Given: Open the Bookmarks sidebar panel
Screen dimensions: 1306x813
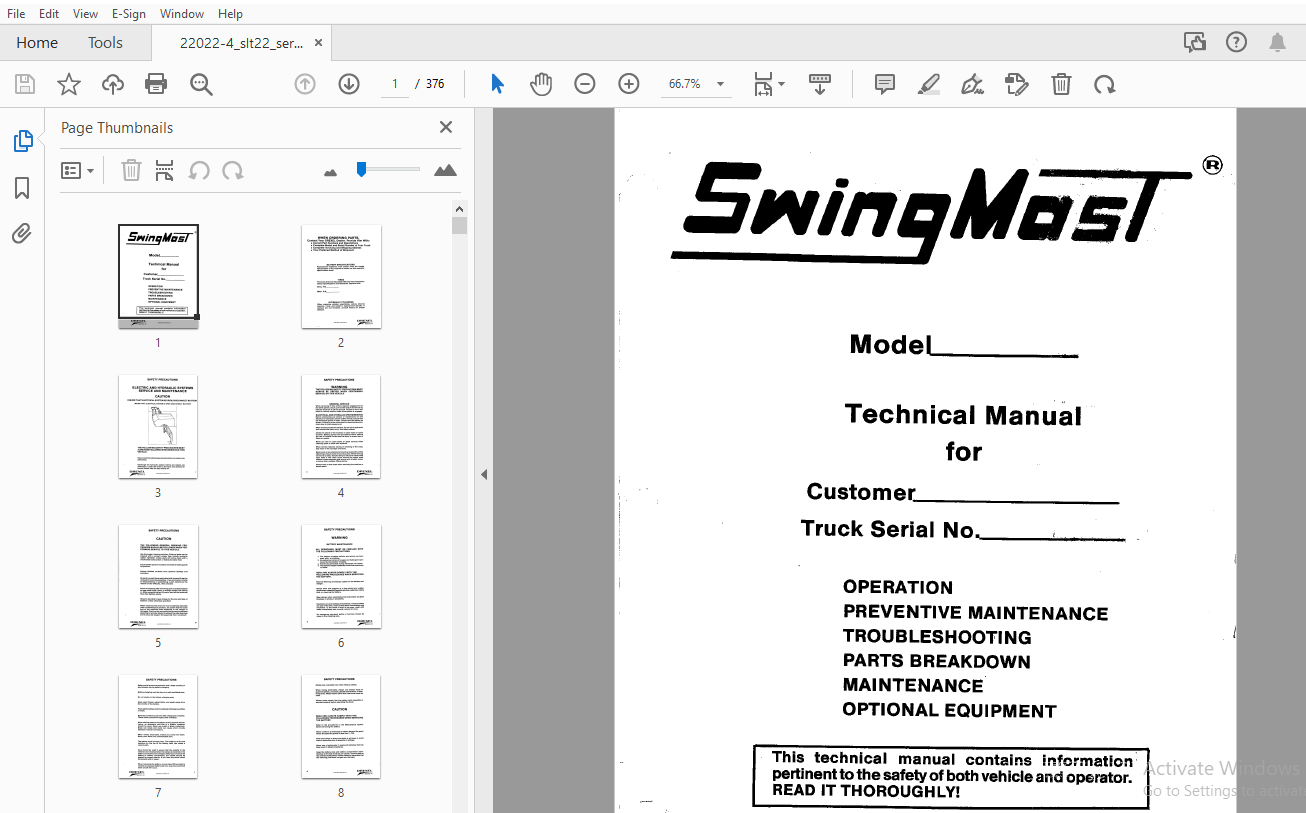Looking at the screenshot, I should (x=22, y=188).
